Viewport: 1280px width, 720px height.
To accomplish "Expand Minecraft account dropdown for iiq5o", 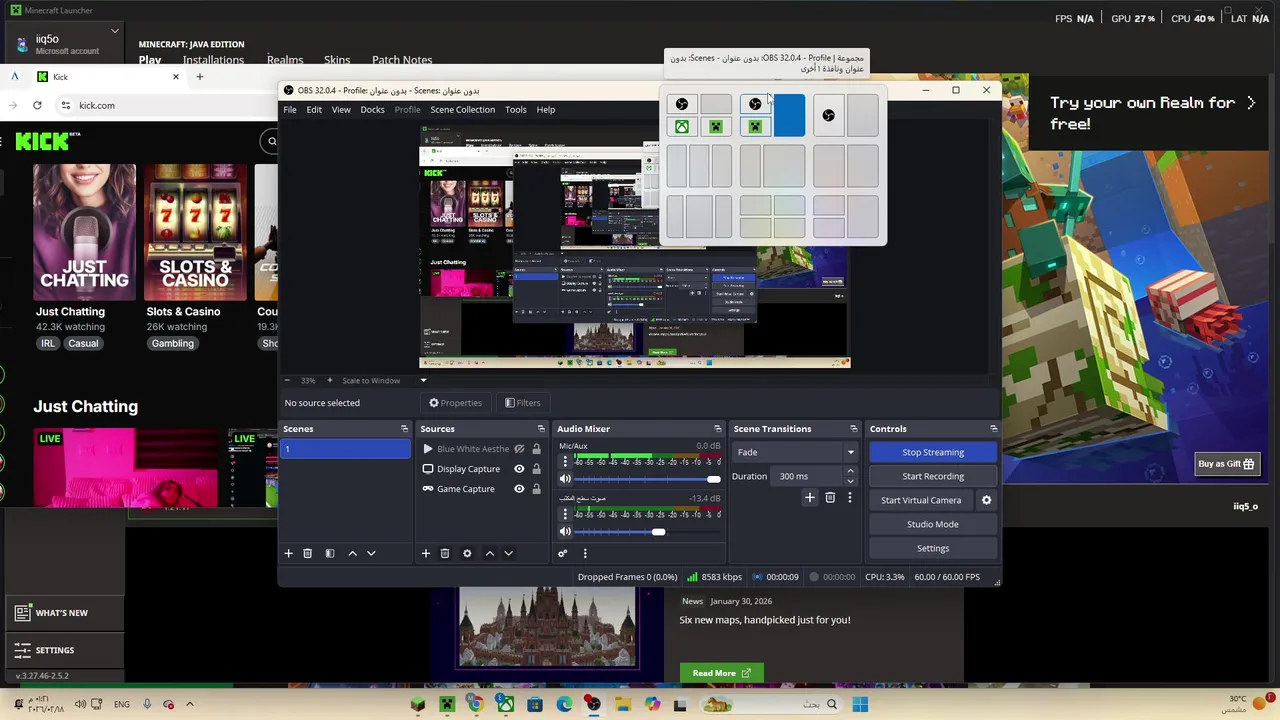I will click(115, 31).
